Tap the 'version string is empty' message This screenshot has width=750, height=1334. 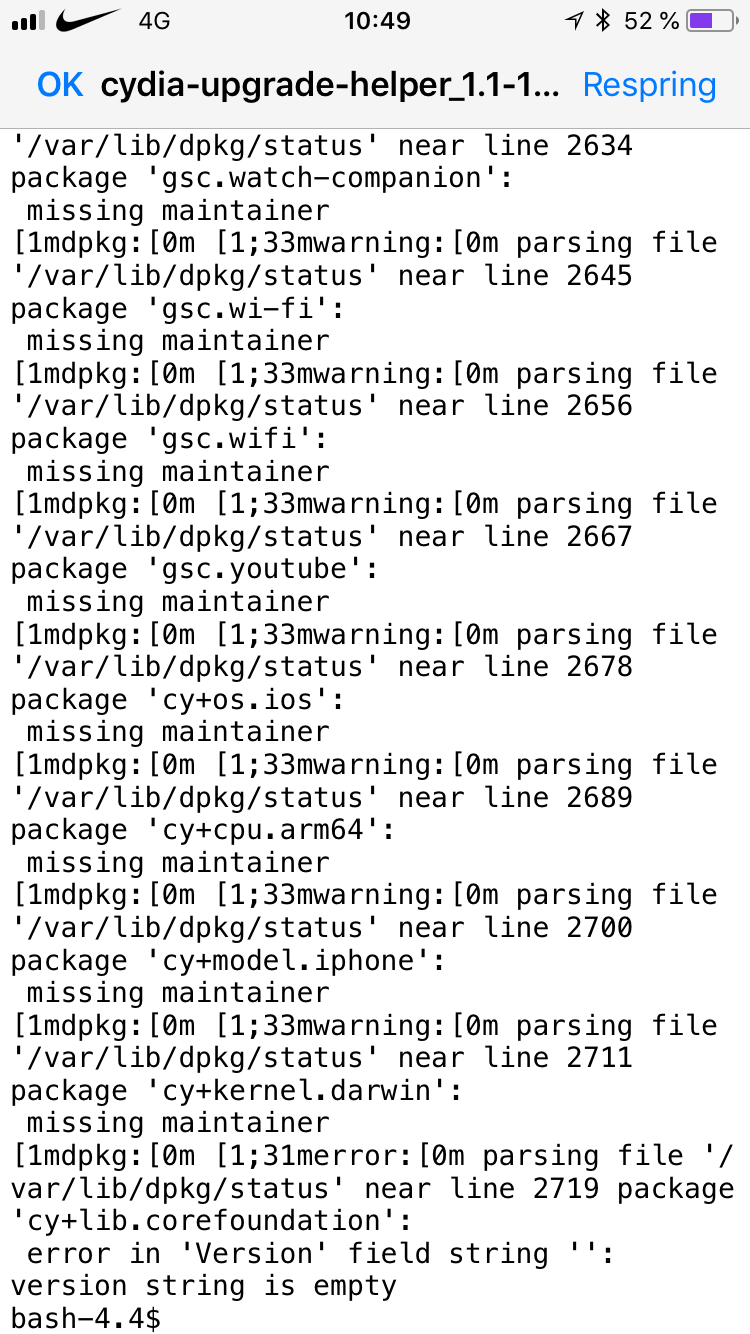(x=204, y=1285)
